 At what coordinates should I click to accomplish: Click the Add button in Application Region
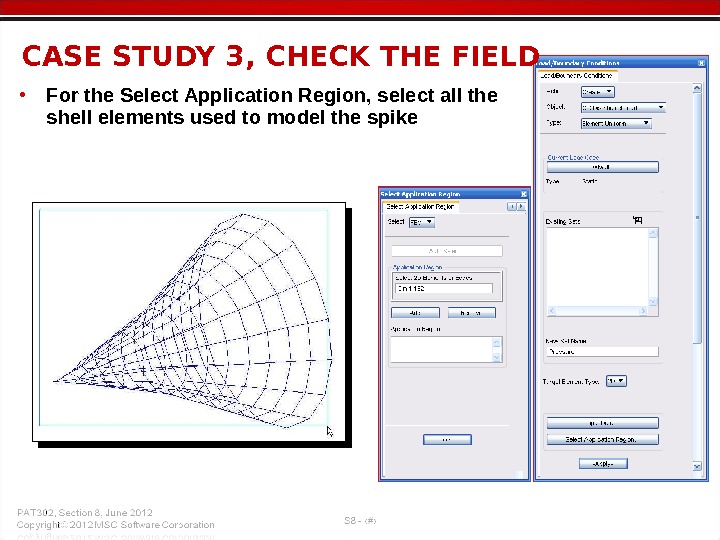(x=415, y=313)
